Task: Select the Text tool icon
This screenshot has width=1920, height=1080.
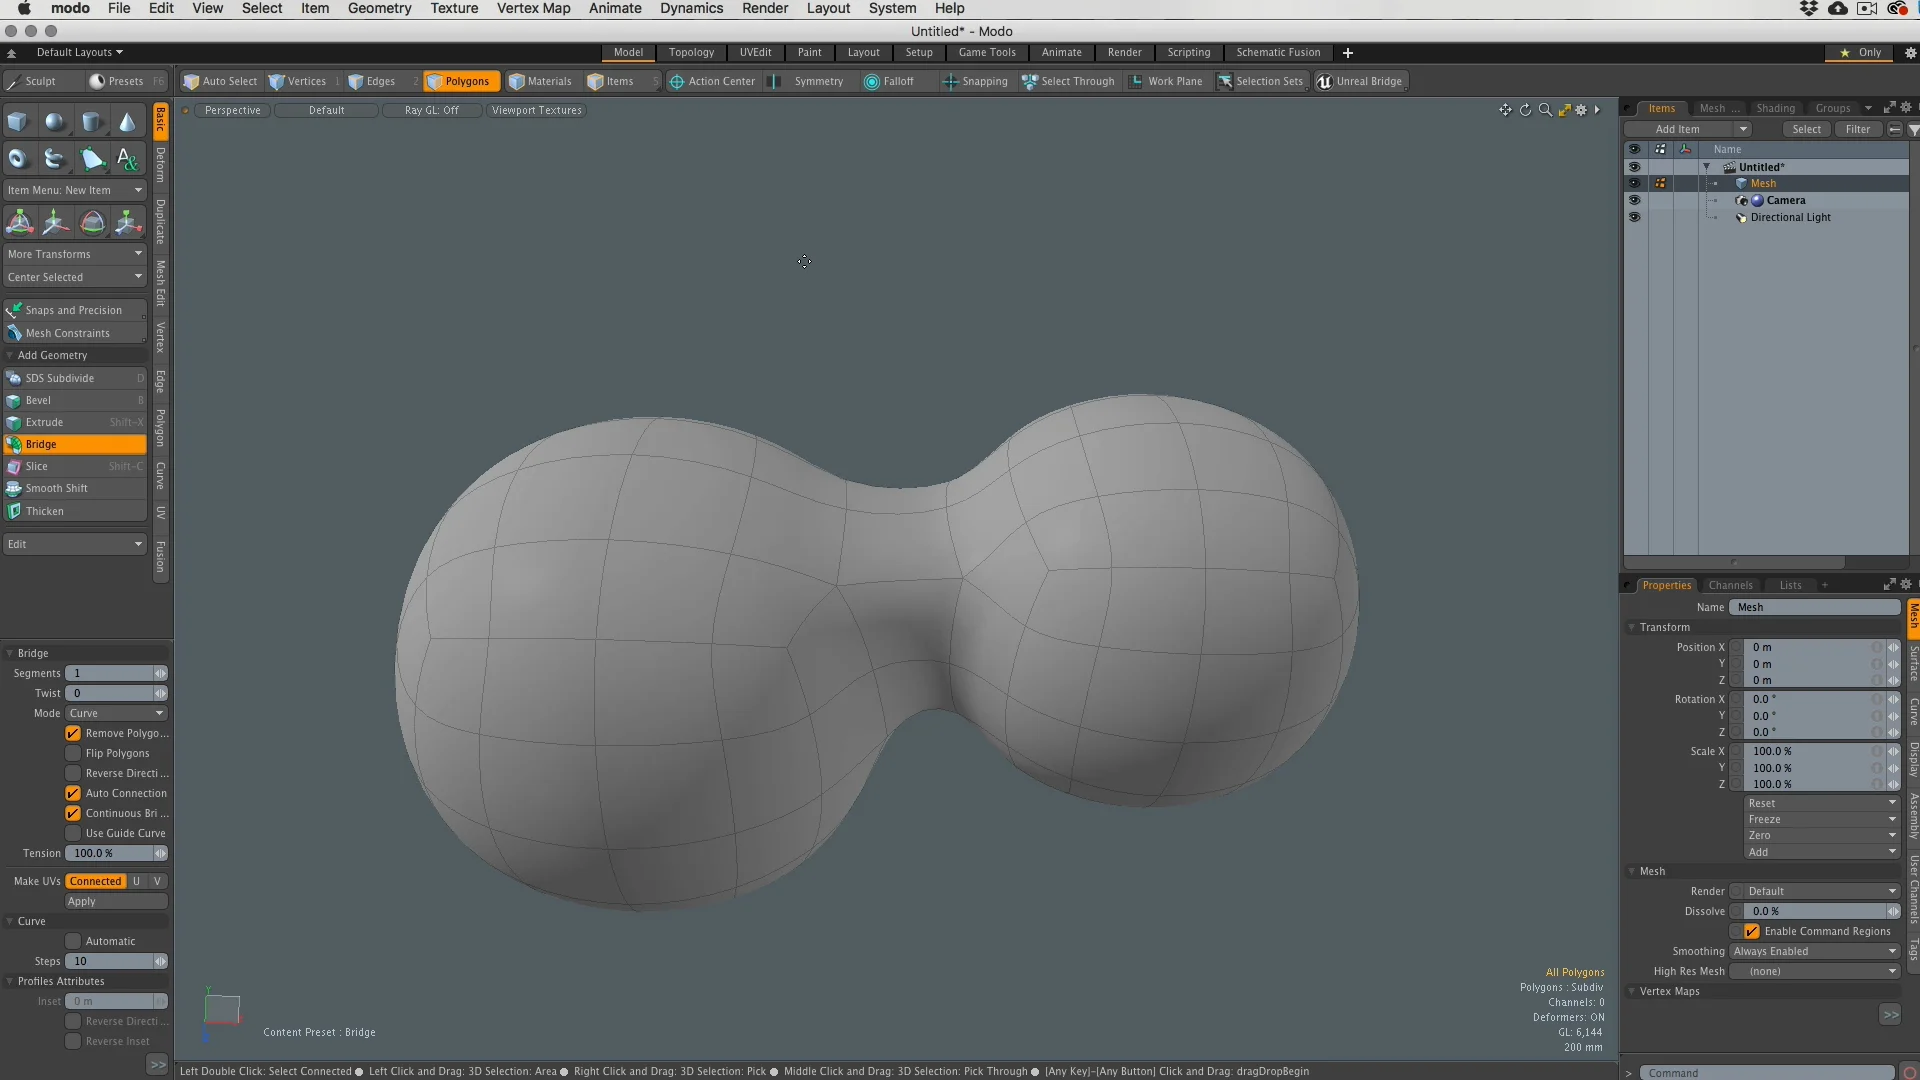Action: (128, 158)
